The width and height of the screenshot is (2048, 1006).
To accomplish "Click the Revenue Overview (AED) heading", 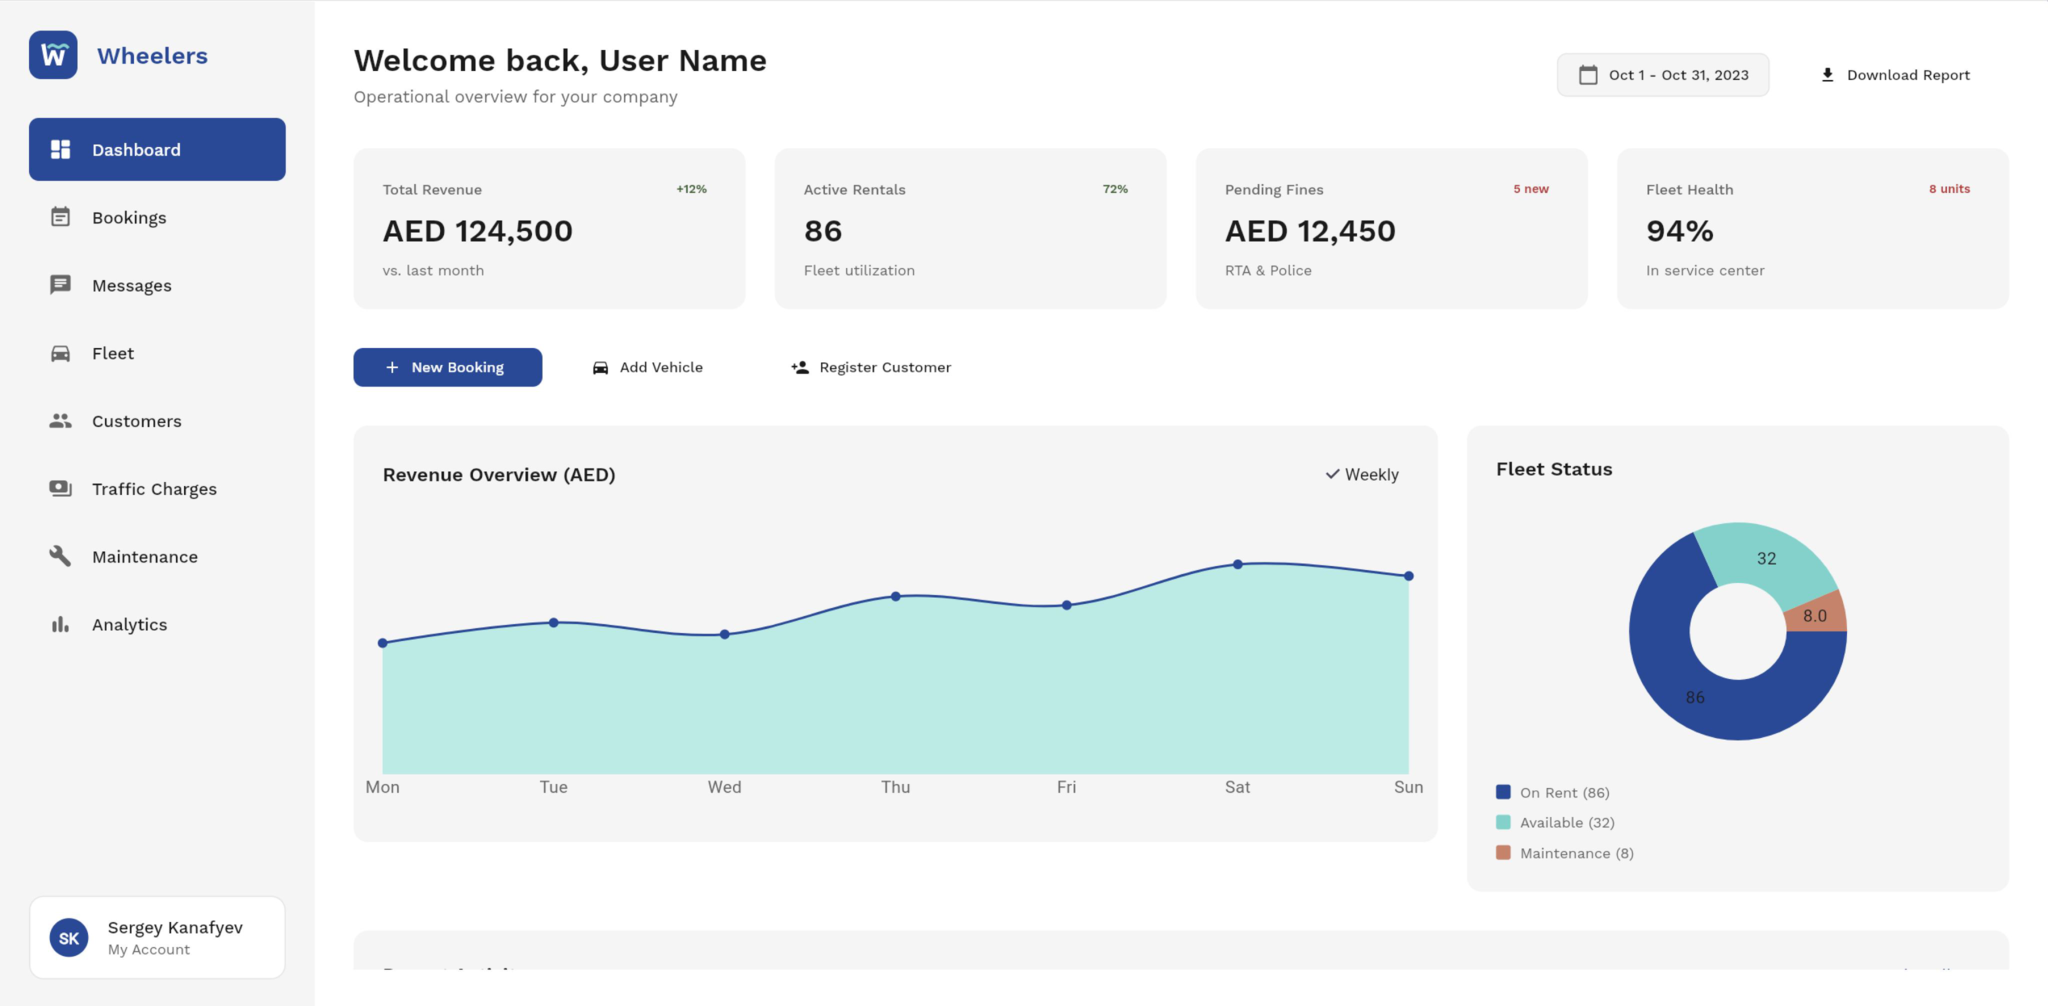I will point(499,475).
